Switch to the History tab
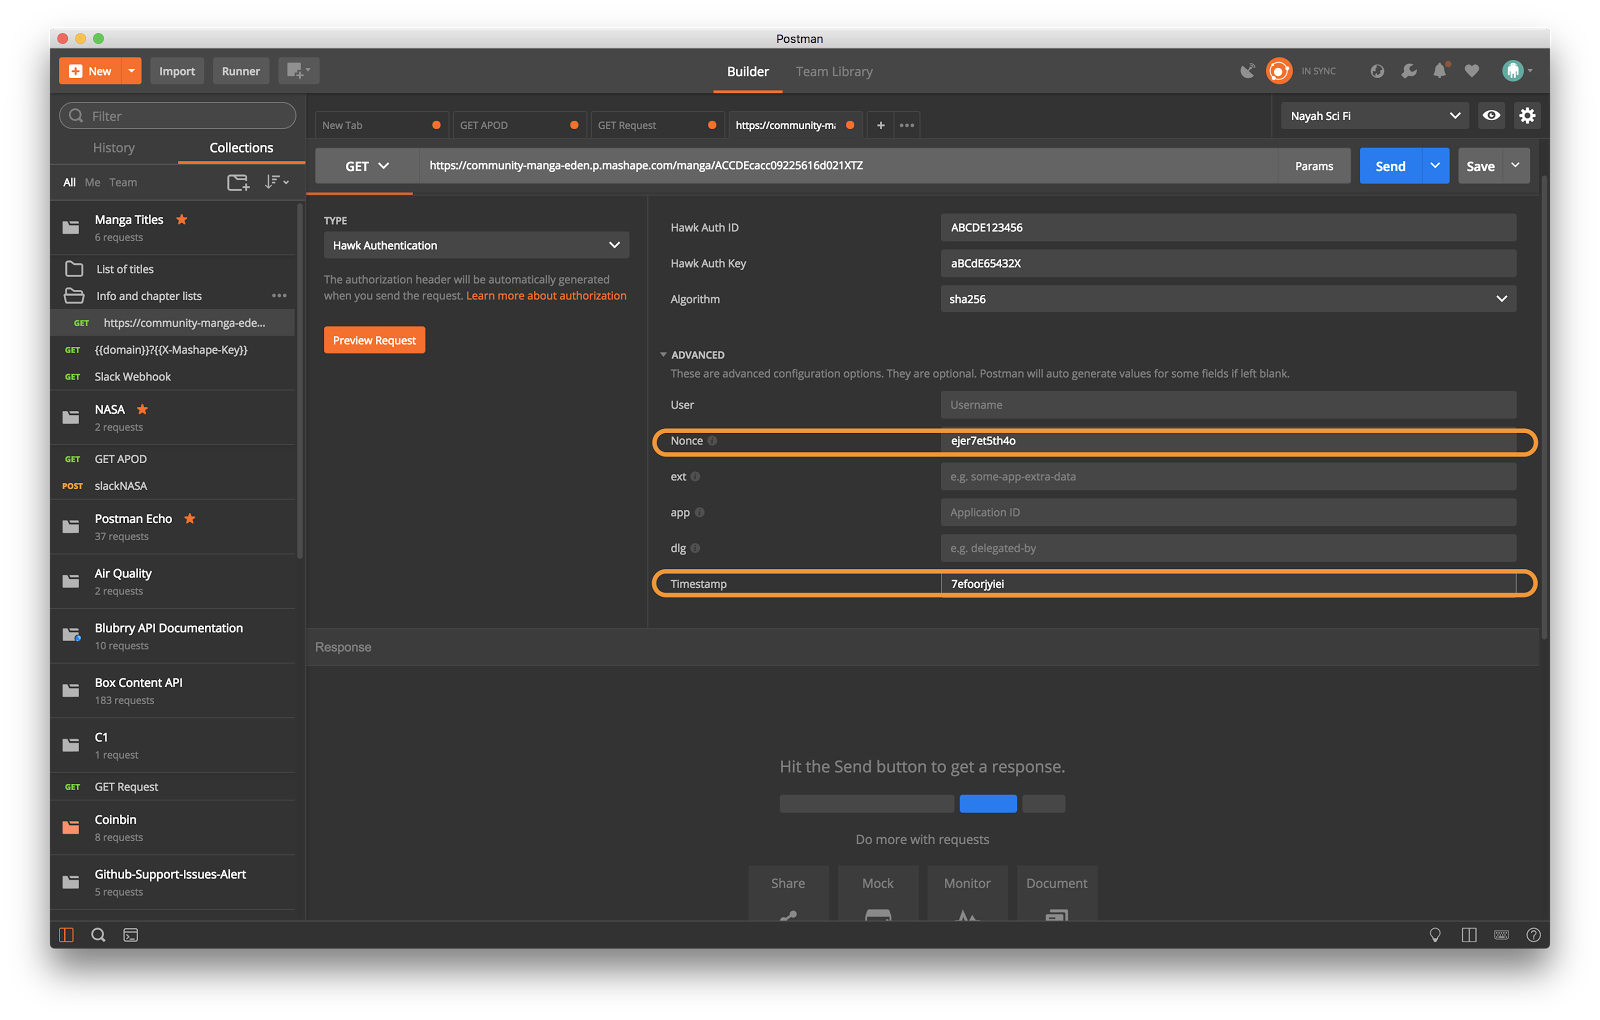Image resolution: width=1600 pixels, height=1020 pixels. click(x=114, y=148)
